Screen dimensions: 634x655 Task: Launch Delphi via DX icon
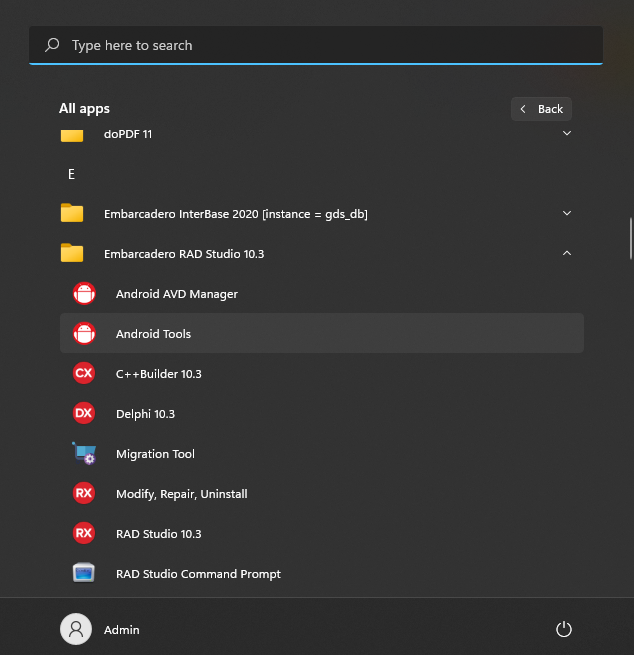coord(84,413)
